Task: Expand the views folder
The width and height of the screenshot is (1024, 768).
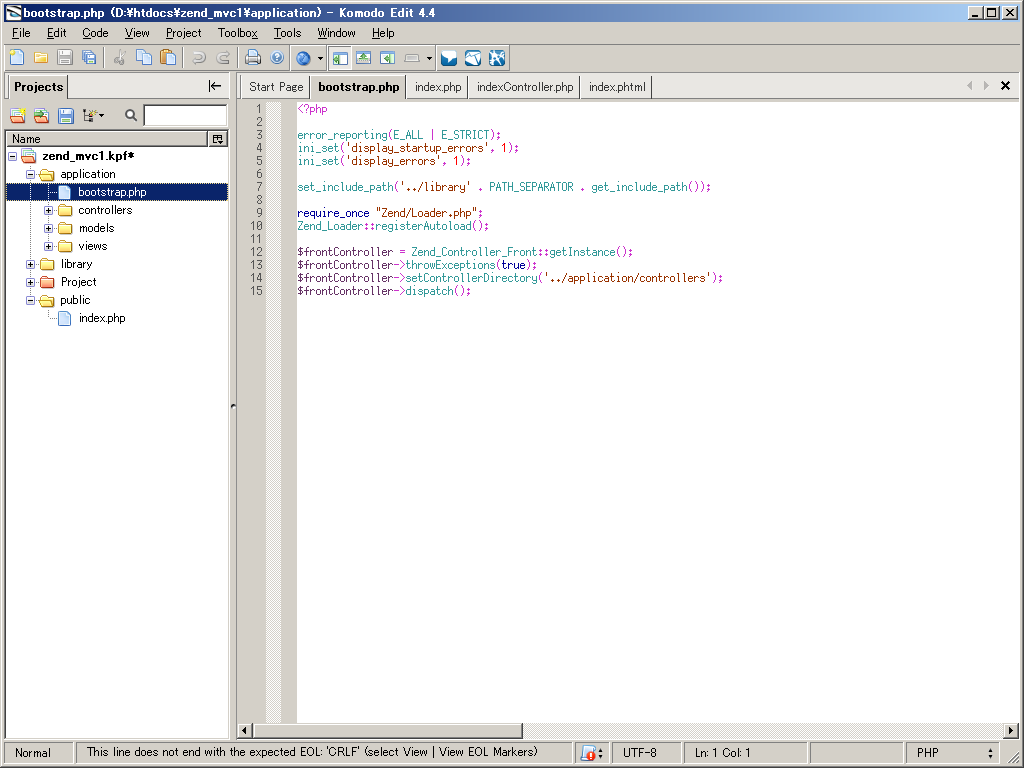Action: (x=48, y=246)
